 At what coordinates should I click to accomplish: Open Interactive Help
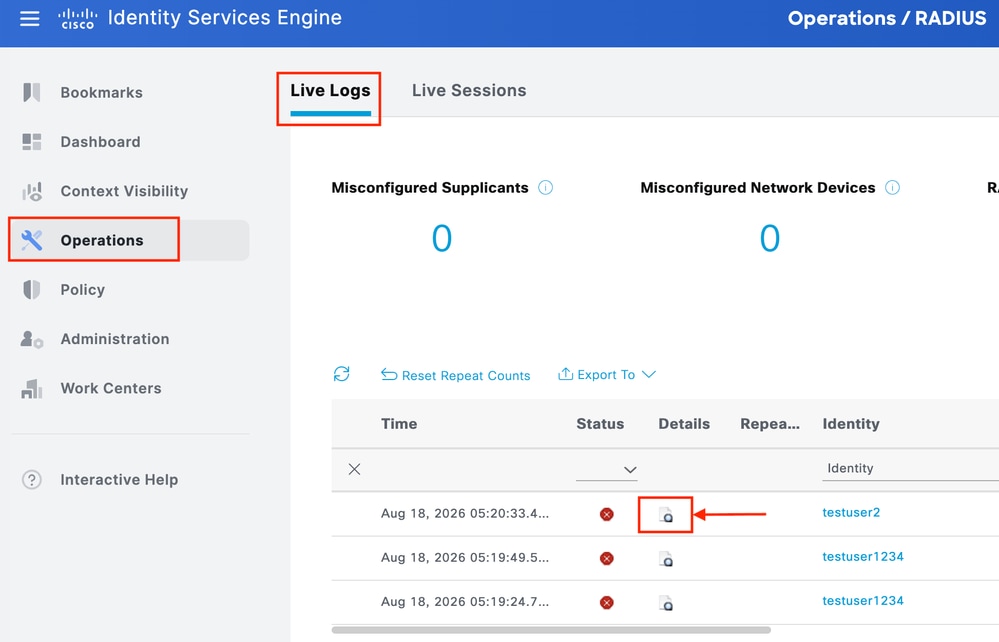119,480
